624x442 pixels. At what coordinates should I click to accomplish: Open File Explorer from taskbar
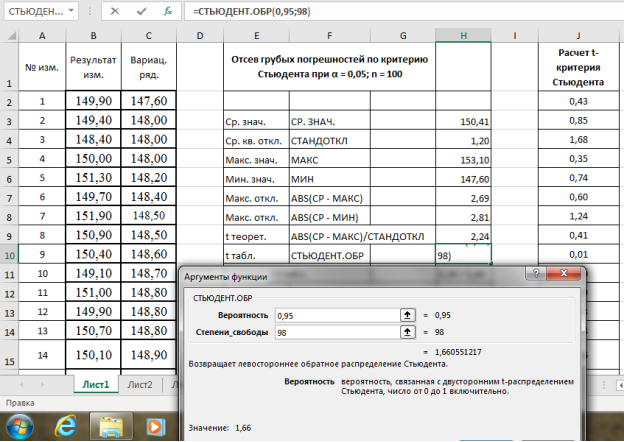pos(111,427)
